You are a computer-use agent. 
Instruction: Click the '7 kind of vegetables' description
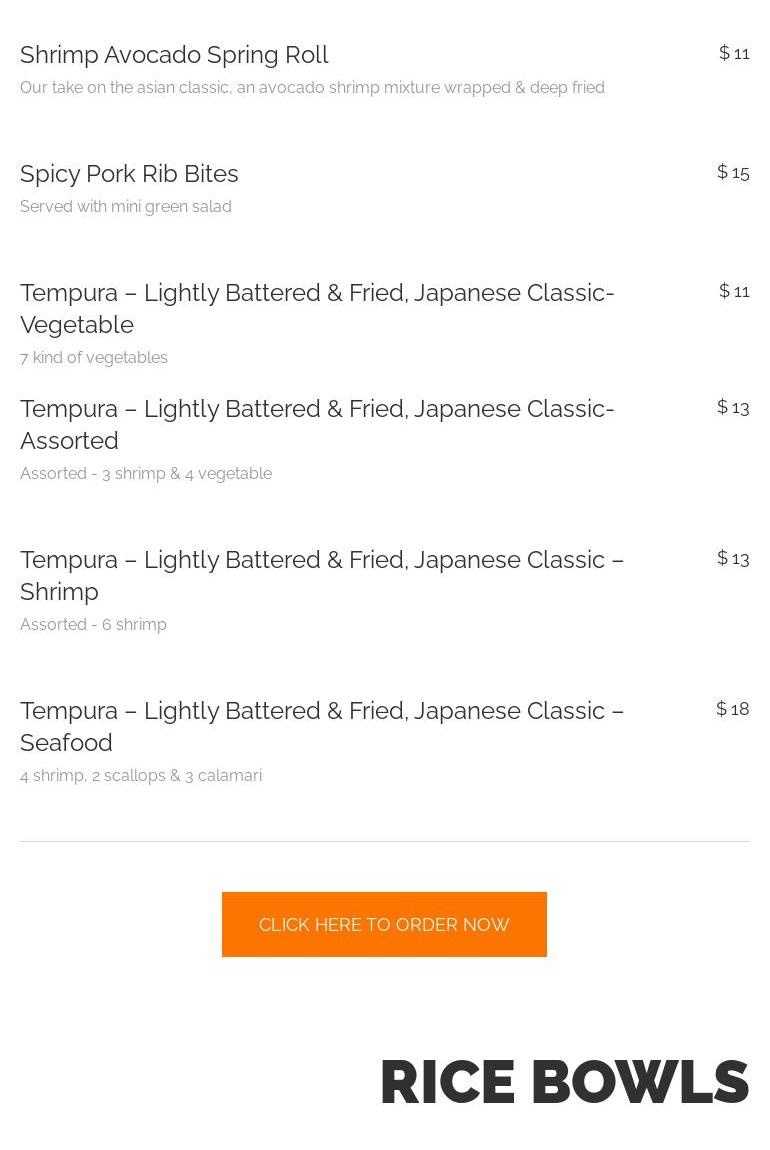pos(94,358)
